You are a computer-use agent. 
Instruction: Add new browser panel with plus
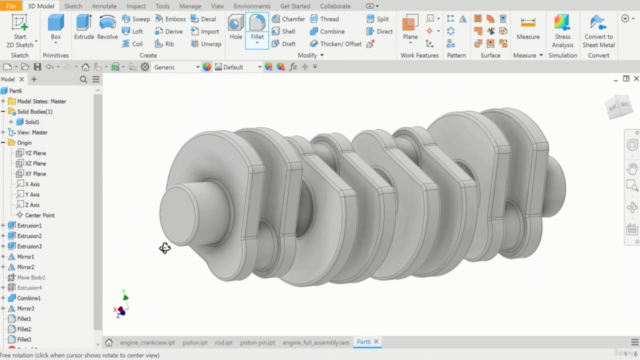click(34, 79)
